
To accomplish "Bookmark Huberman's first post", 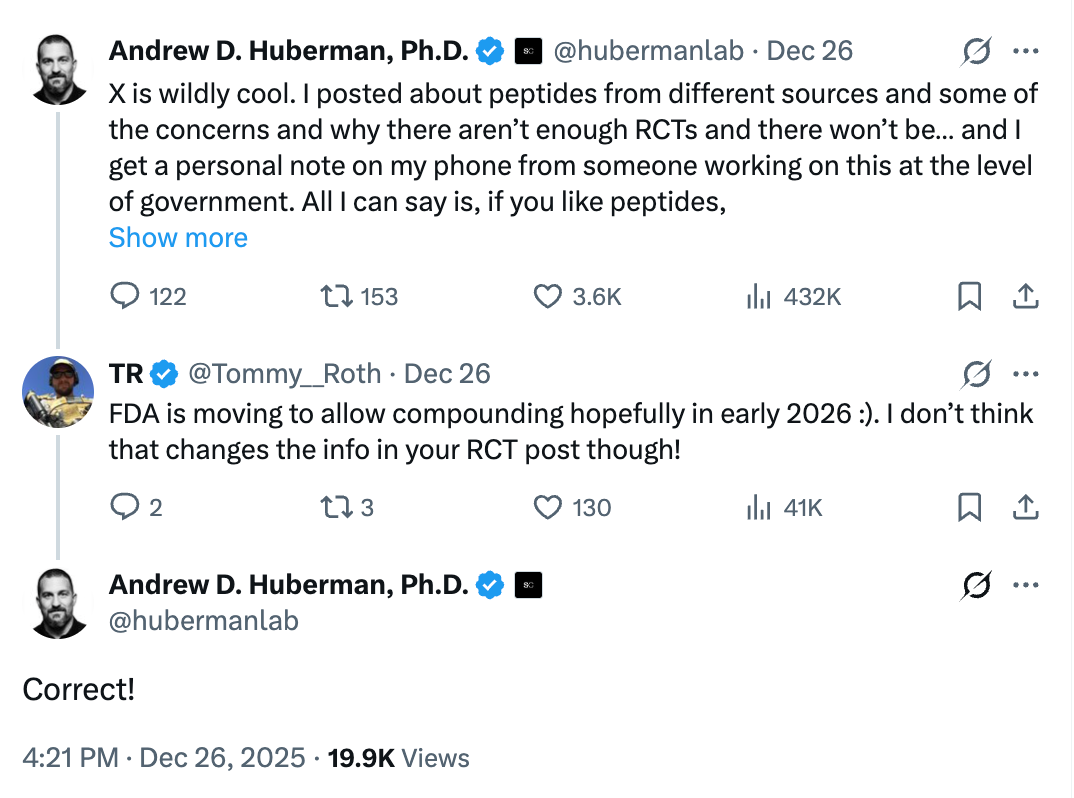I will [969, 297].
